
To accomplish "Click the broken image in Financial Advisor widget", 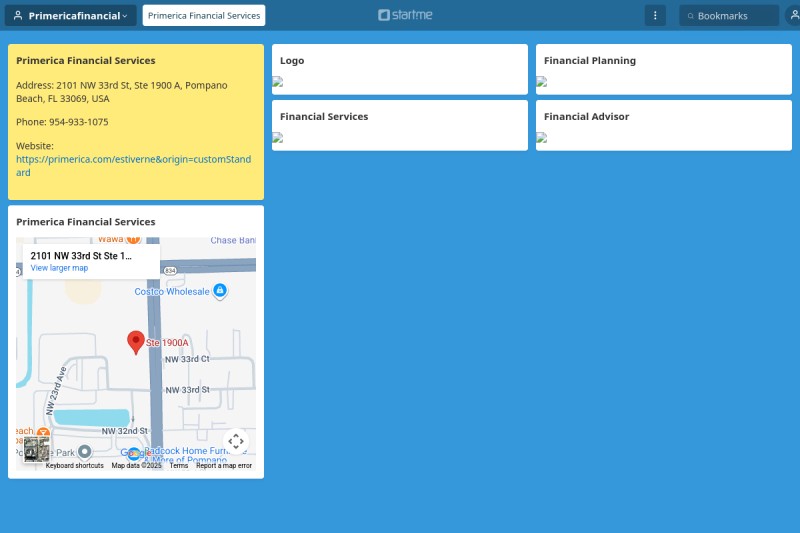I will click(x=541, y=138).
